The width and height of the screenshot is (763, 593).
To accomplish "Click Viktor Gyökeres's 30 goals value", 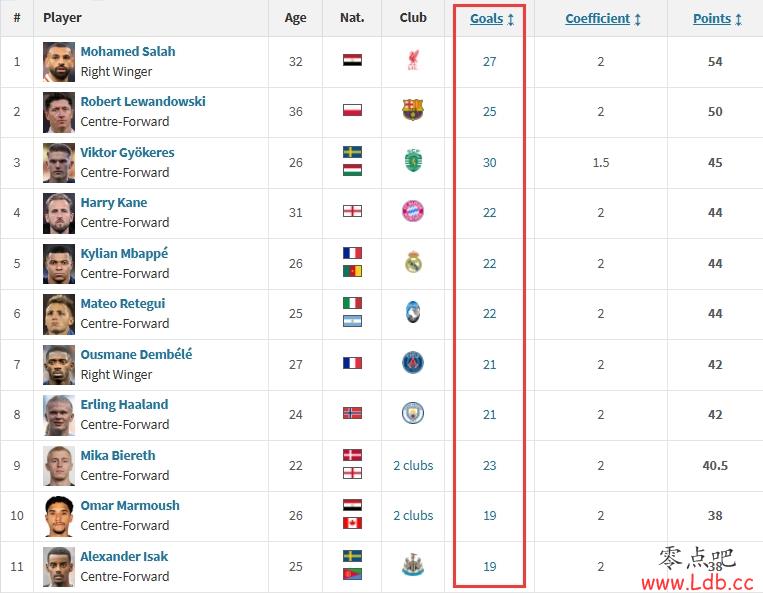I will tap(490, 162).
